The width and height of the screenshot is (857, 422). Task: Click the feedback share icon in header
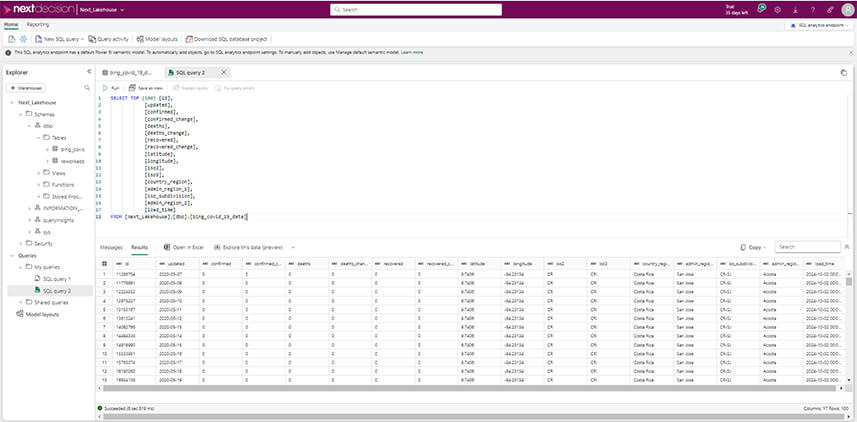(x=830, y=10)
